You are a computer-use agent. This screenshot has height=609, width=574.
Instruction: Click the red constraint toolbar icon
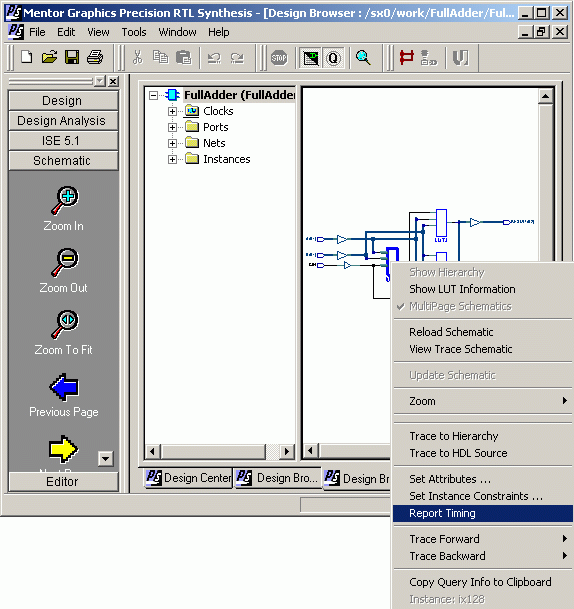407,57
